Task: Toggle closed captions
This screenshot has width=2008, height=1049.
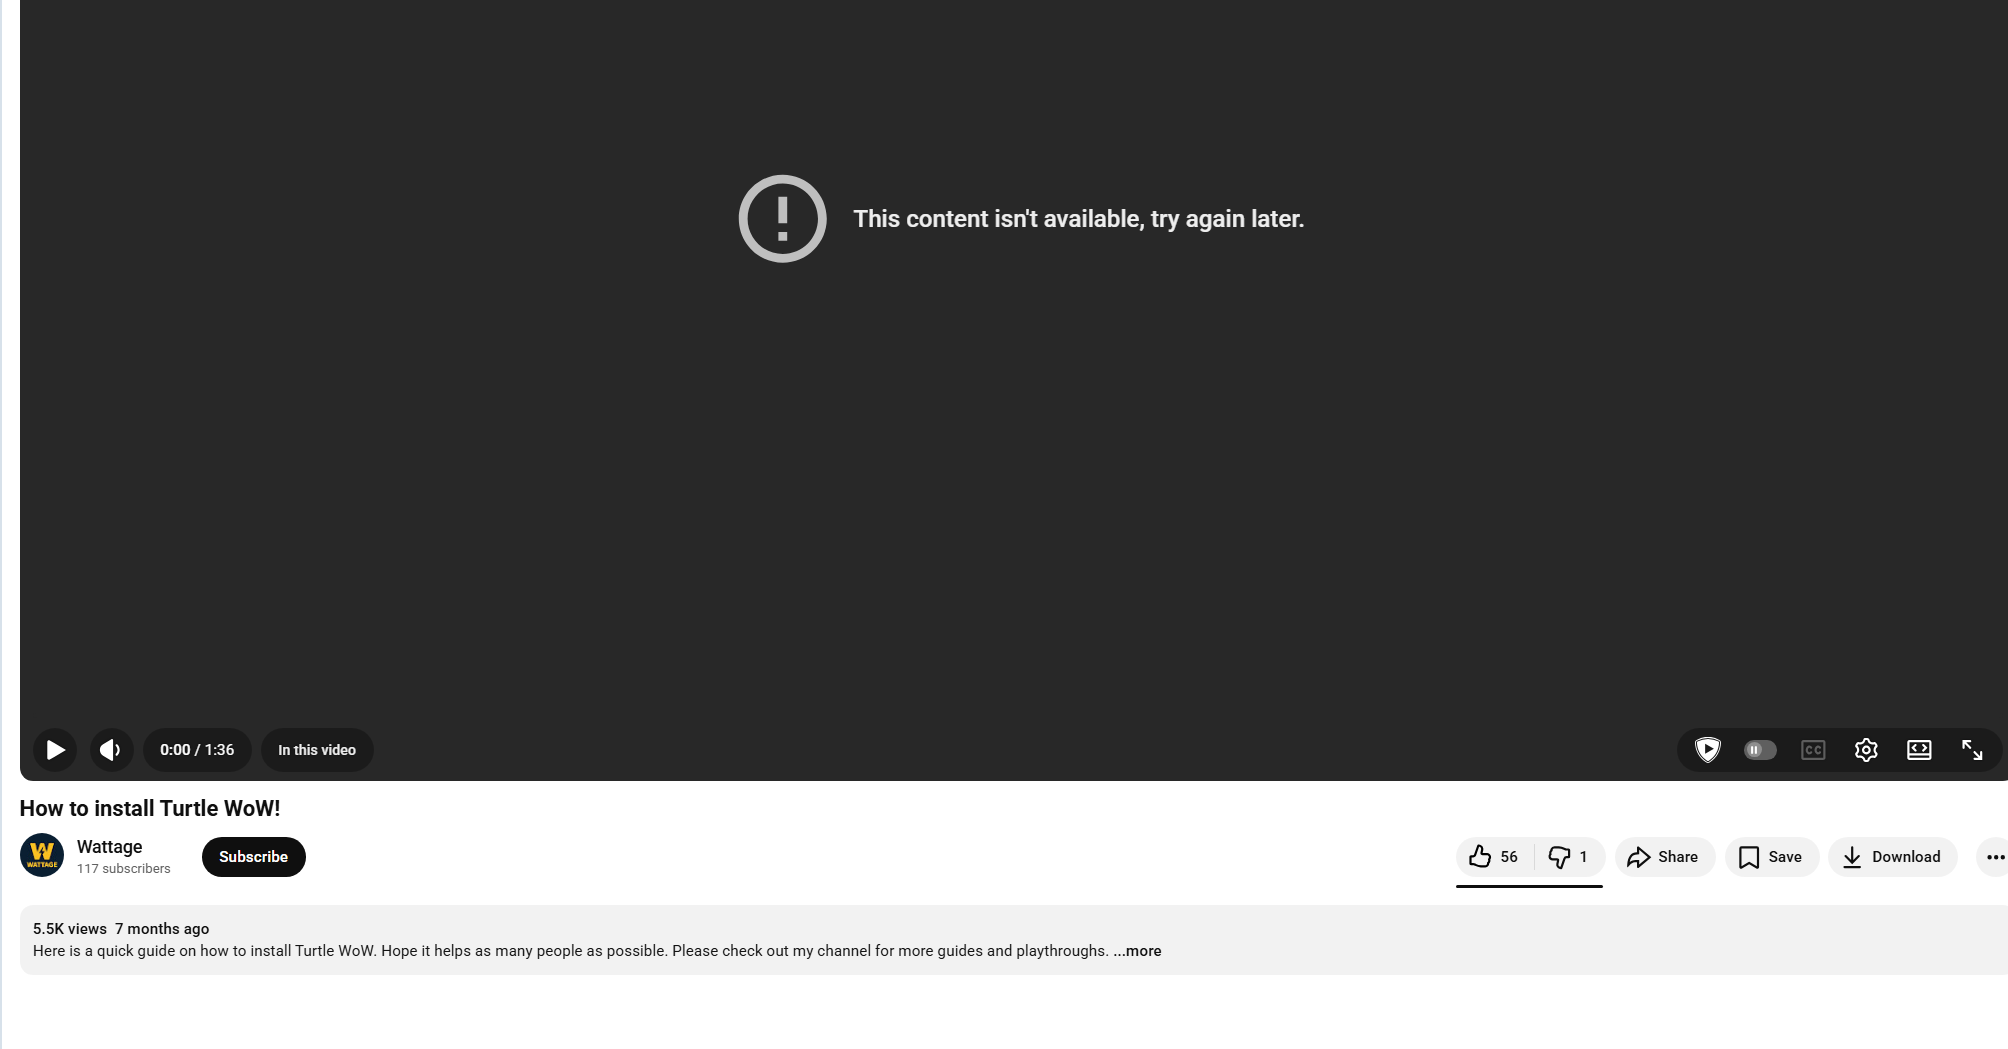Action: coord(1813,750)
